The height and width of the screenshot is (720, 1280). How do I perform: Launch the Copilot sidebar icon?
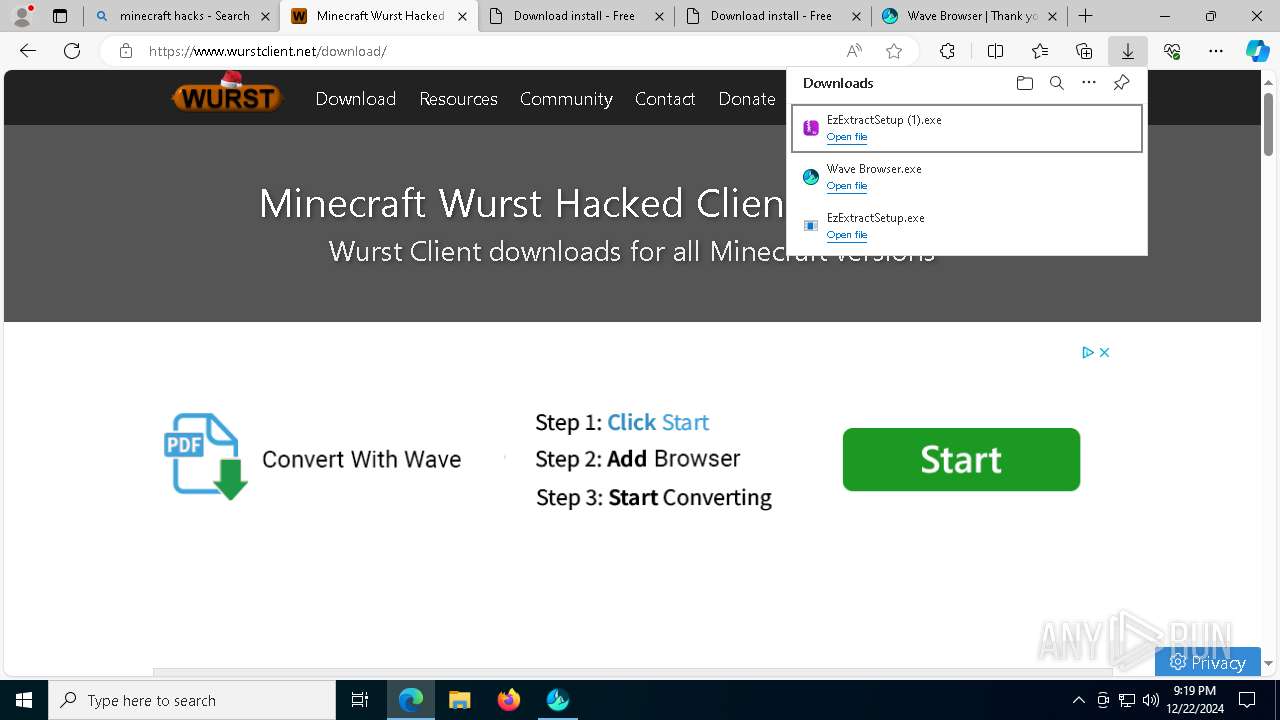pos(1258,51)
